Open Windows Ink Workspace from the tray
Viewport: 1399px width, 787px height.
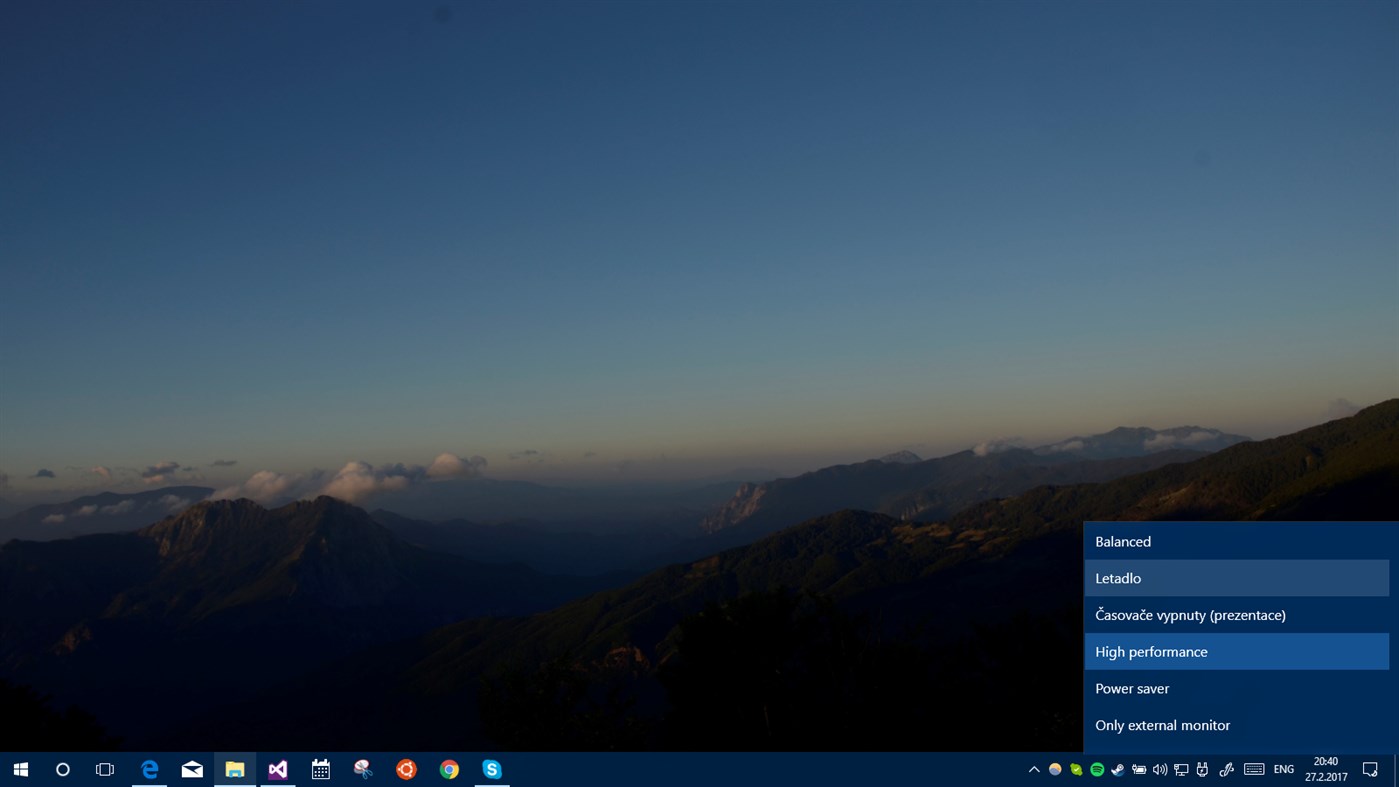(1226, 769)
